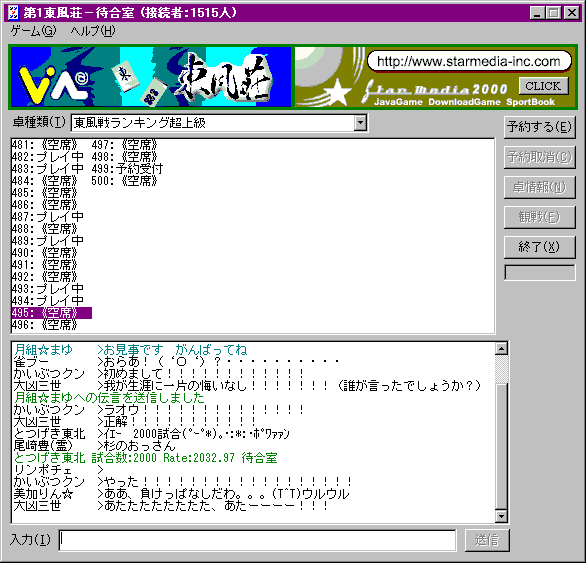Select highlighted table 495 空席
This screenshot has width=586, height=563.
tap(52, 313)
